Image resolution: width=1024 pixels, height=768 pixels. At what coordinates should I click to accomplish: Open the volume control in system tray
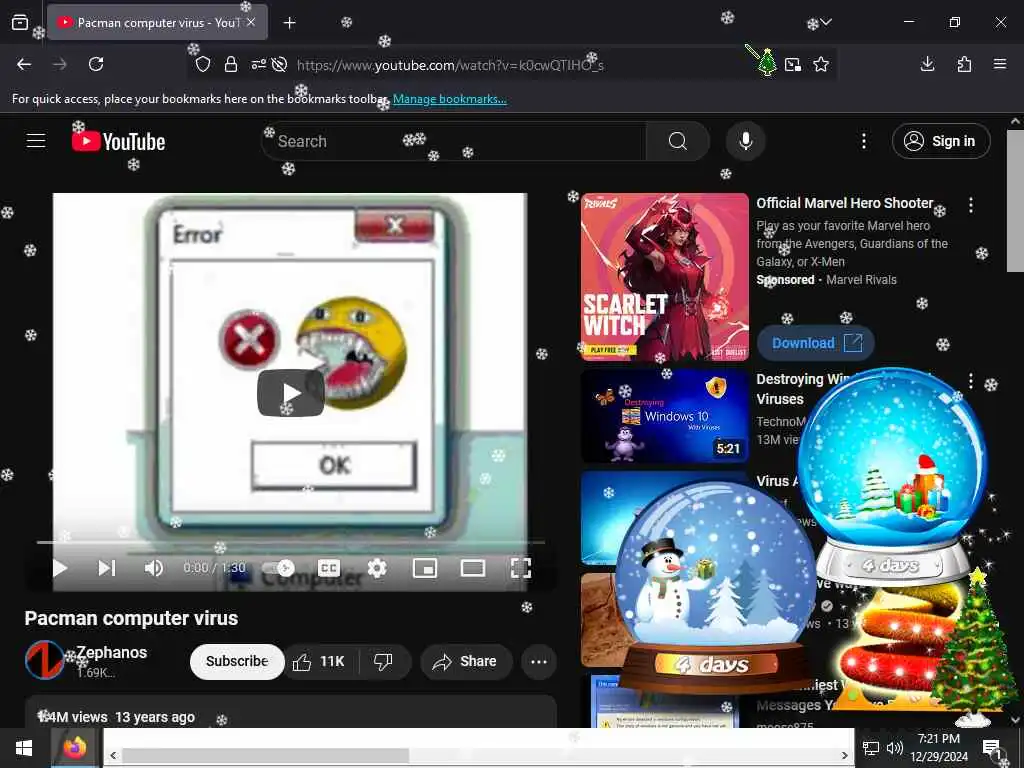[x=895, y=748]
